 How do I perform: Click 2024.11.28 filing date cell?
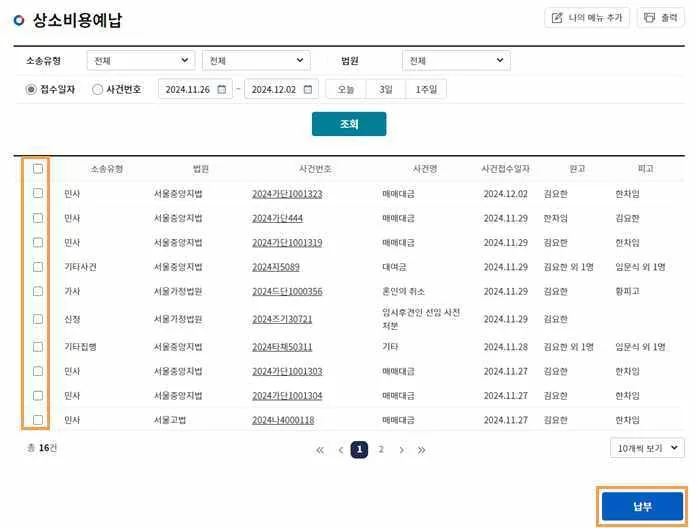click(x=506, y=347)
